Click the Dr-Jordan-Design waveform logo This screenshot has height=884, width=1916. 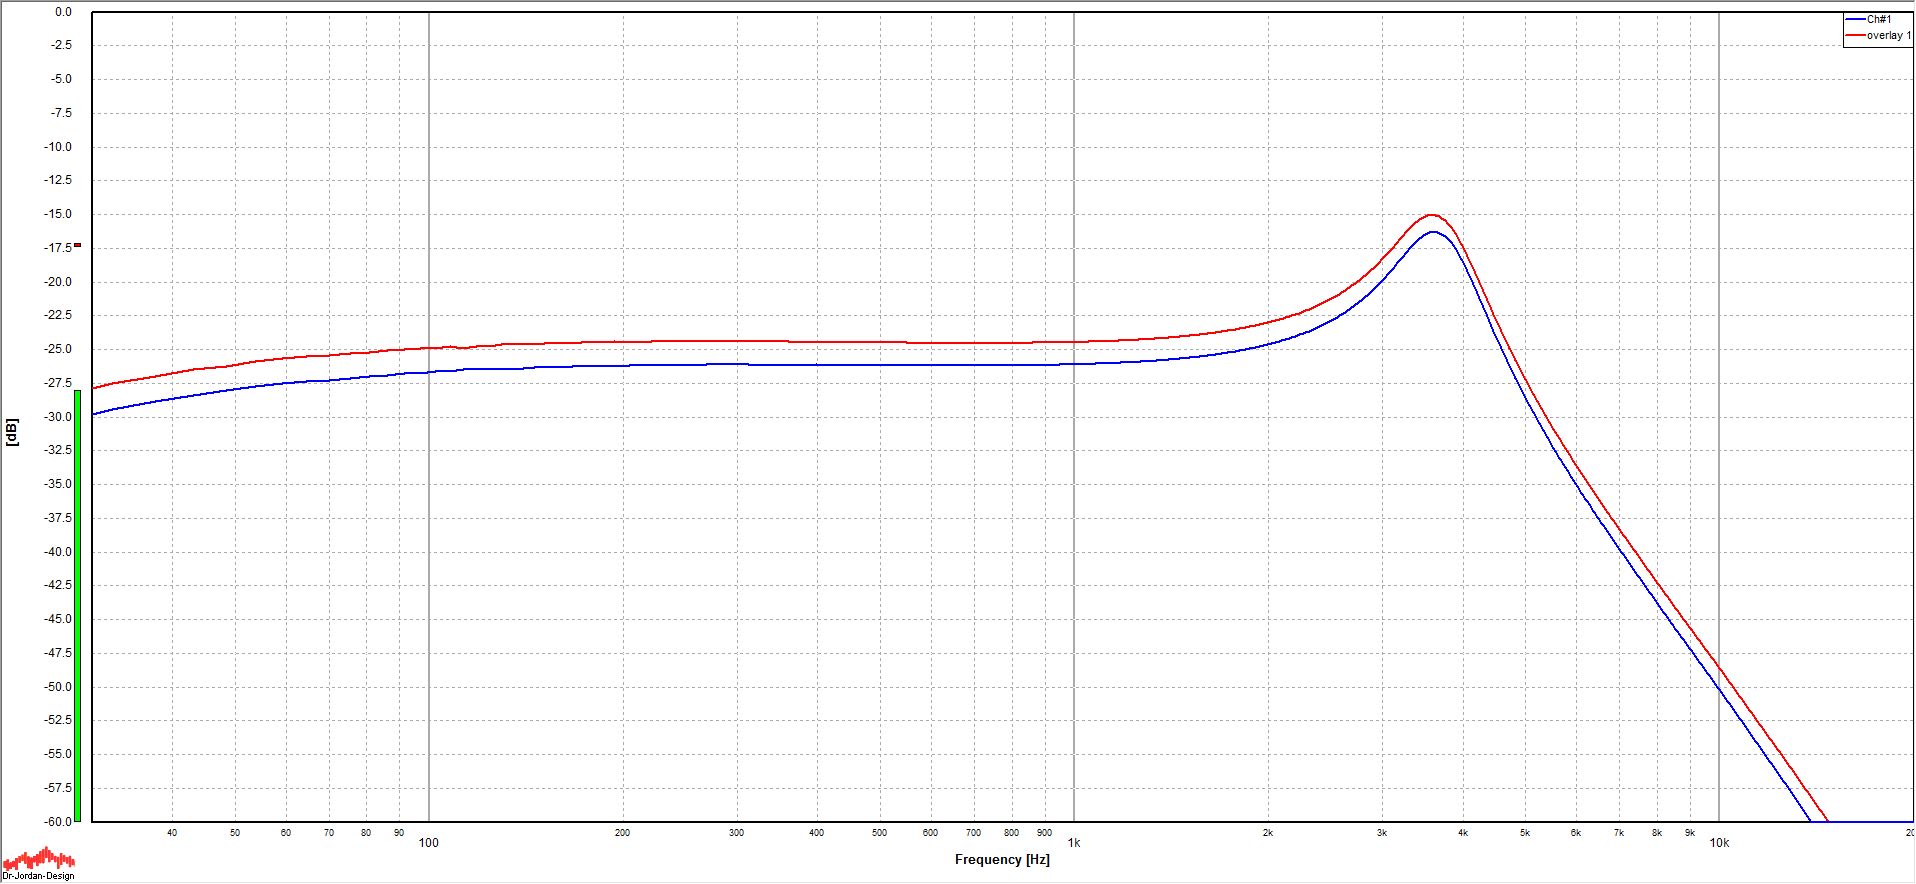[38, 858]
